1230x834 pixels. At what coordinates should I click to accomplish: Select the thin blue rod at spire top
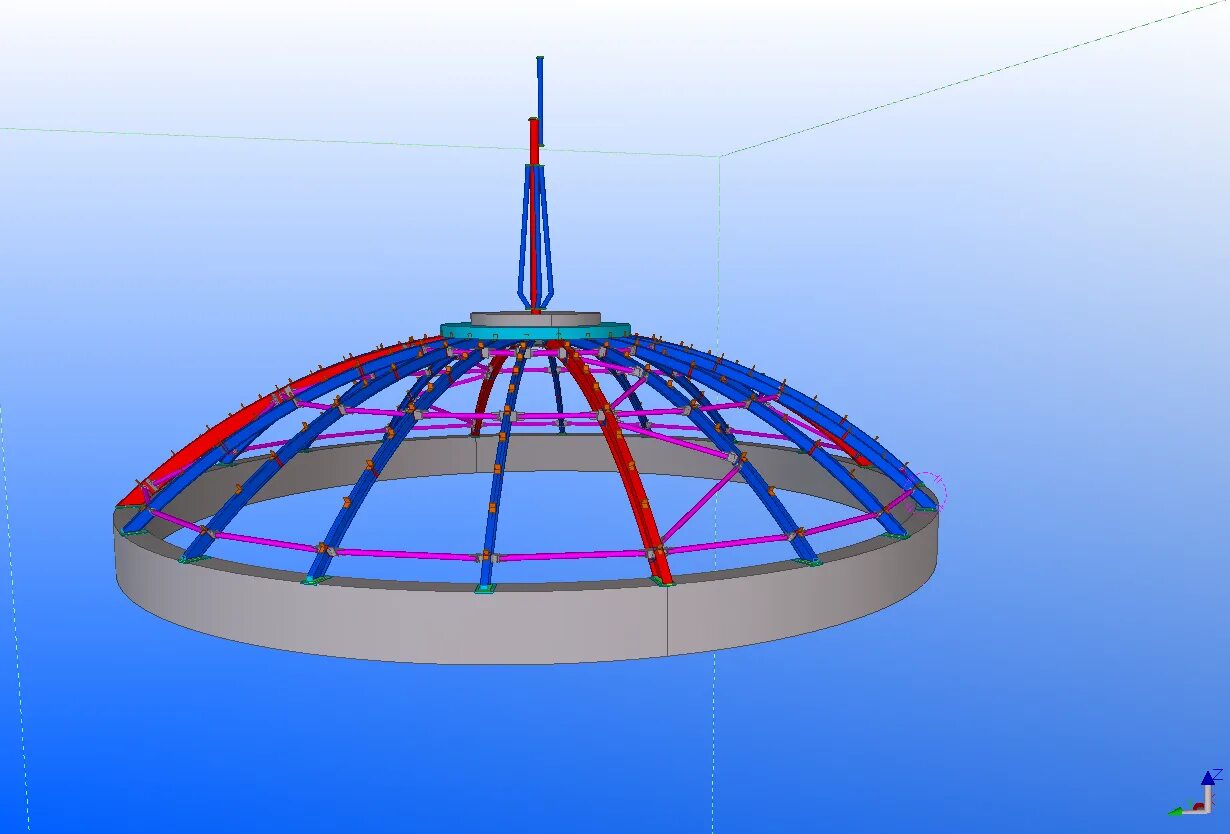(540, 100)
